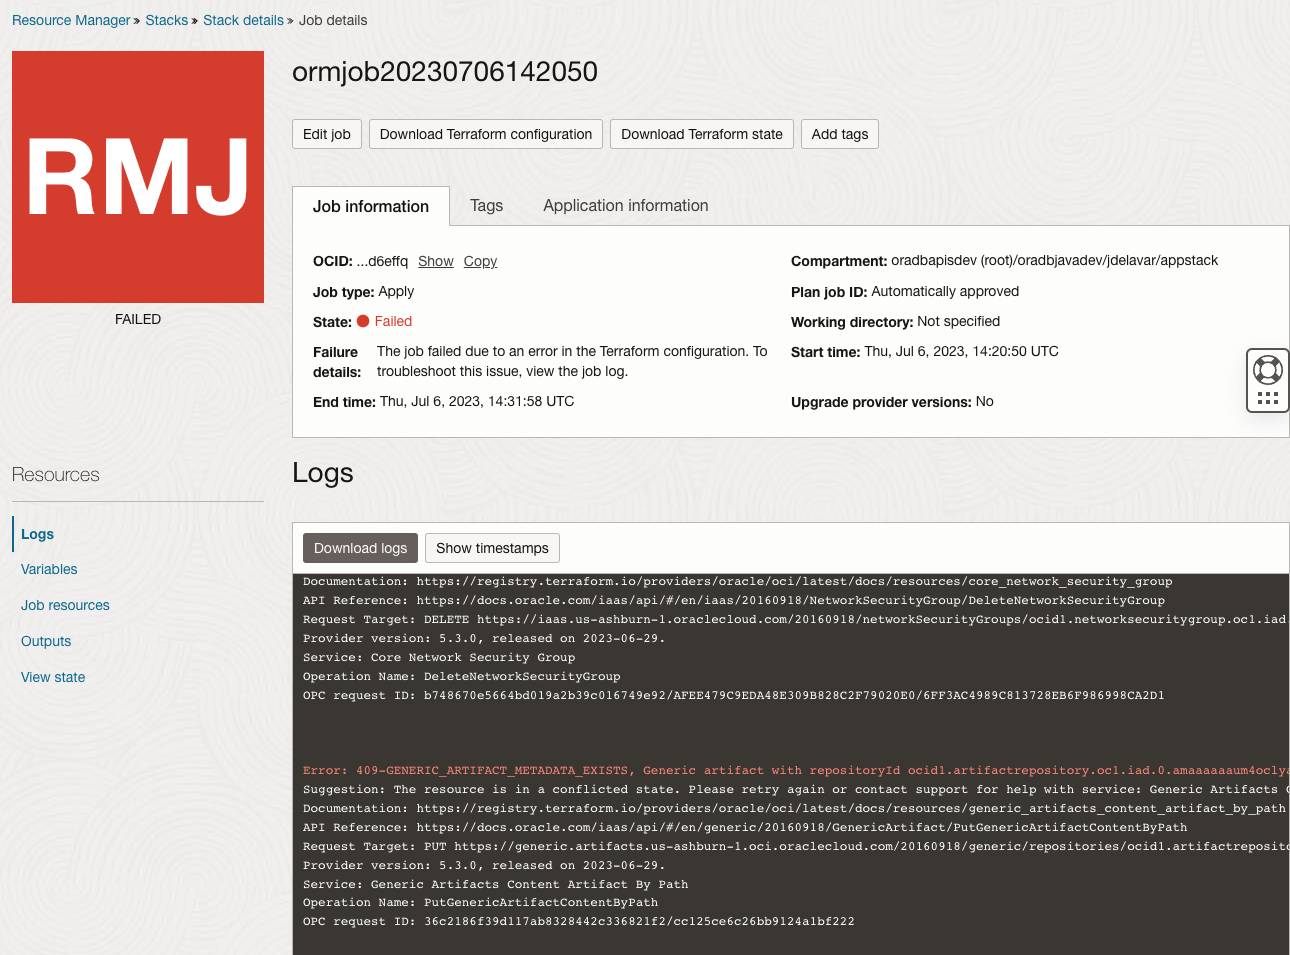Click the compartment path oradbapisdev value
1290x955 pixels.
point(1054,260)
